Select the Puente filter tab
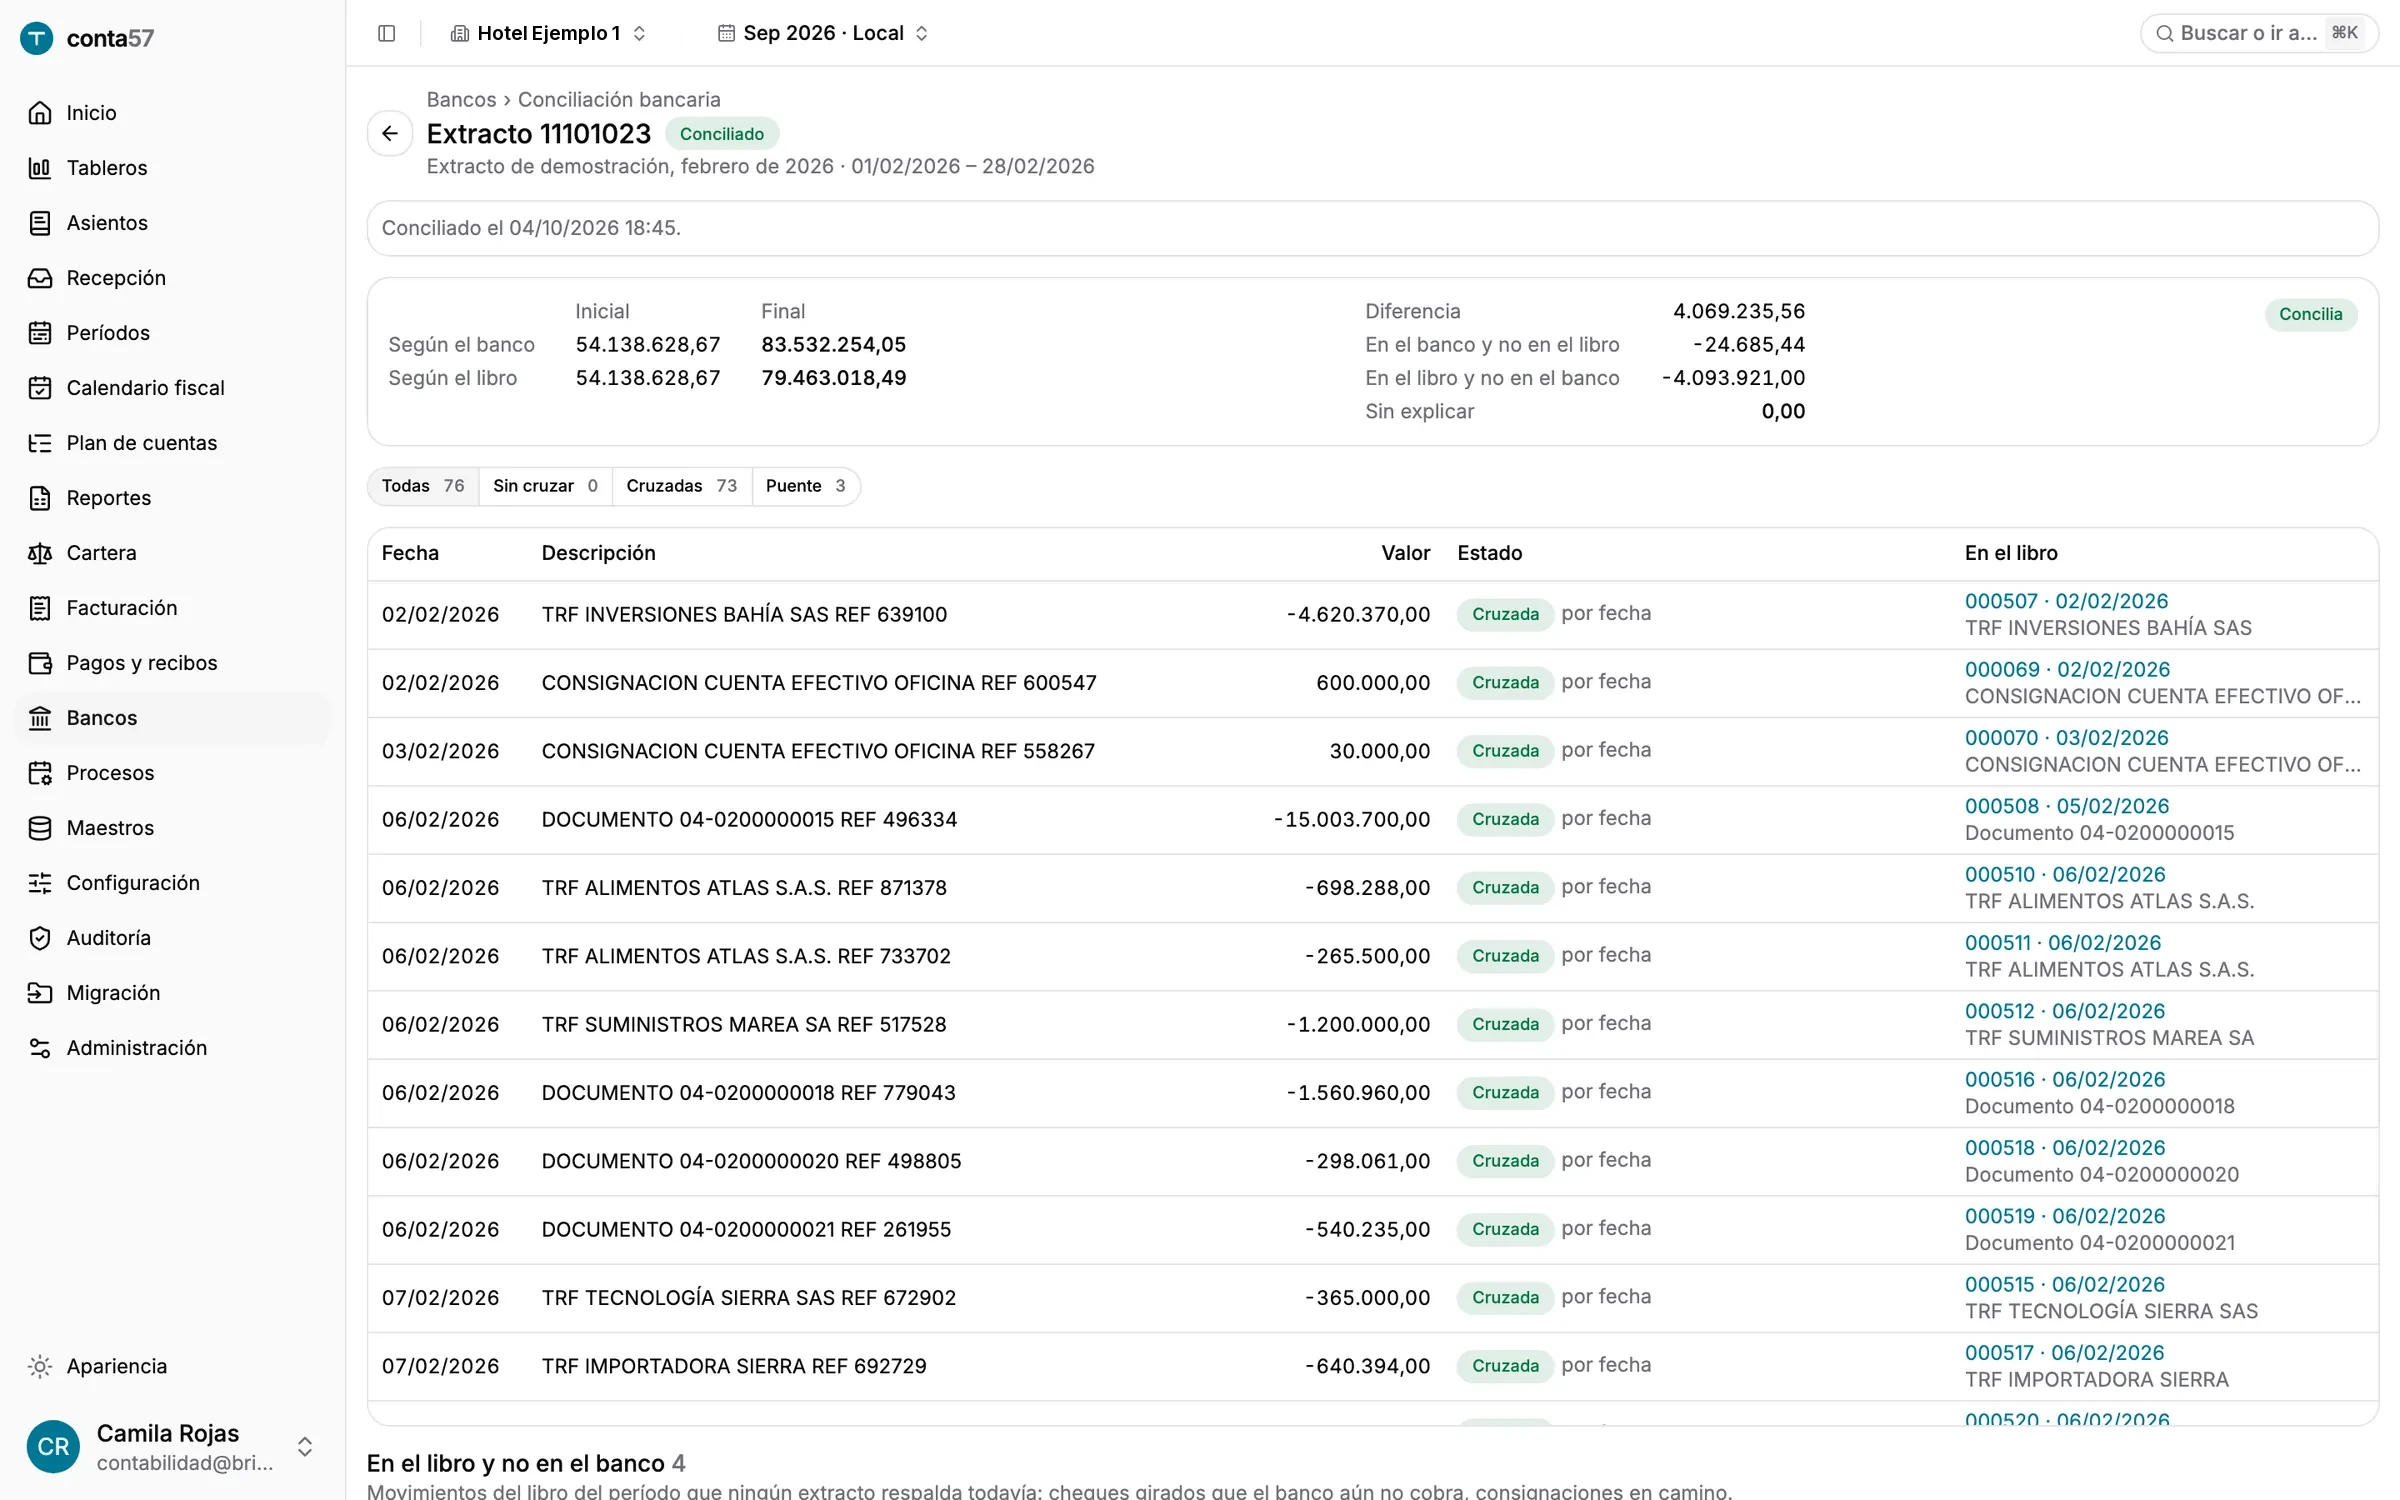Image resolution: width=2400 pixels, height=1500 pixels. [x=805, y=486]
